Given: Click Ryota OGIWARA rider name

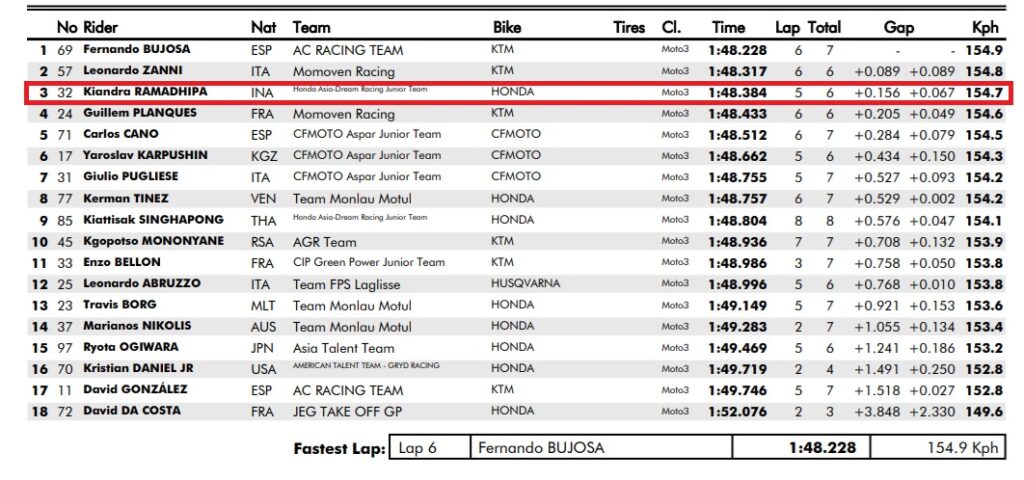Looking at the screenshot, I should pos(130,347).
